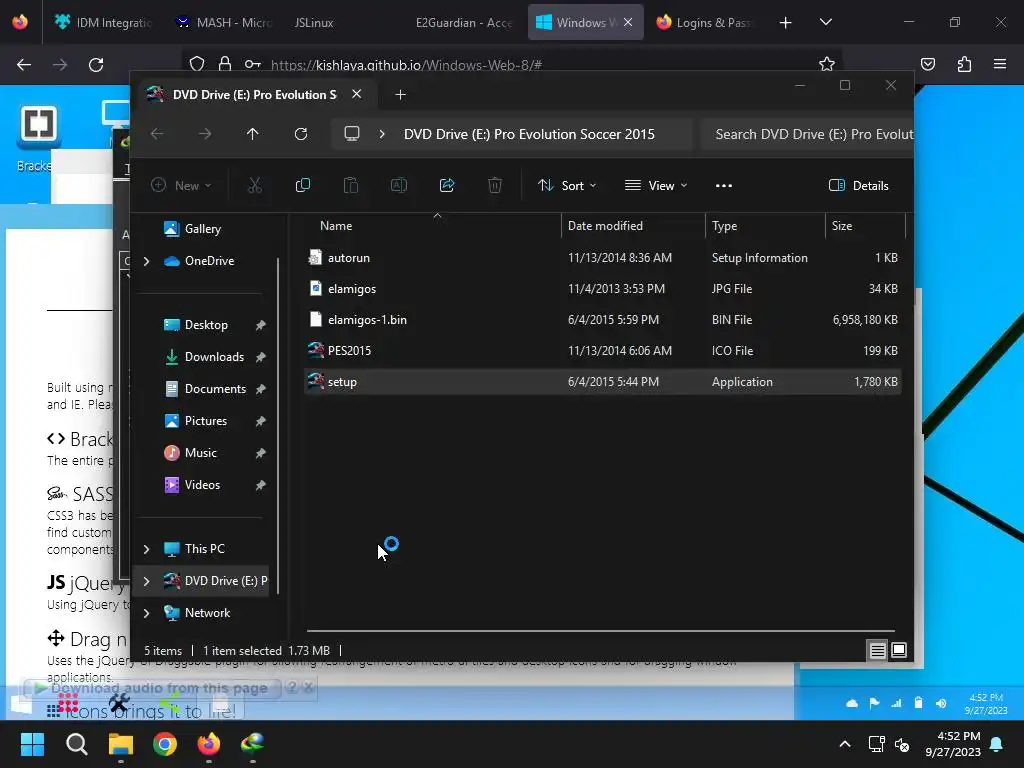Viewport: 1024px width, 768px height.
Task: Open the Windows Start menu
Action: 32,744
